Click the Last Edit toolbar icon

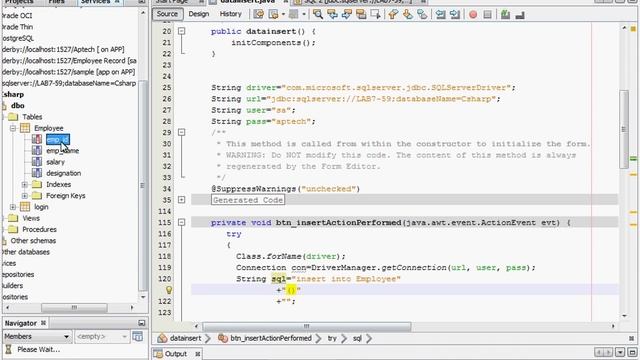pyautogui.click(x=258, y=14)
